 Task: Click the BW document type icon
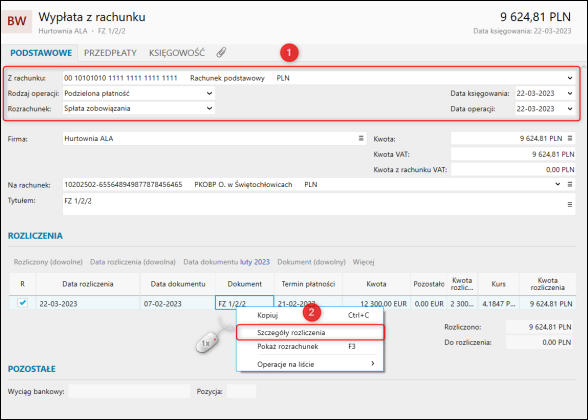pyautogui.click(x=17, y=21)
